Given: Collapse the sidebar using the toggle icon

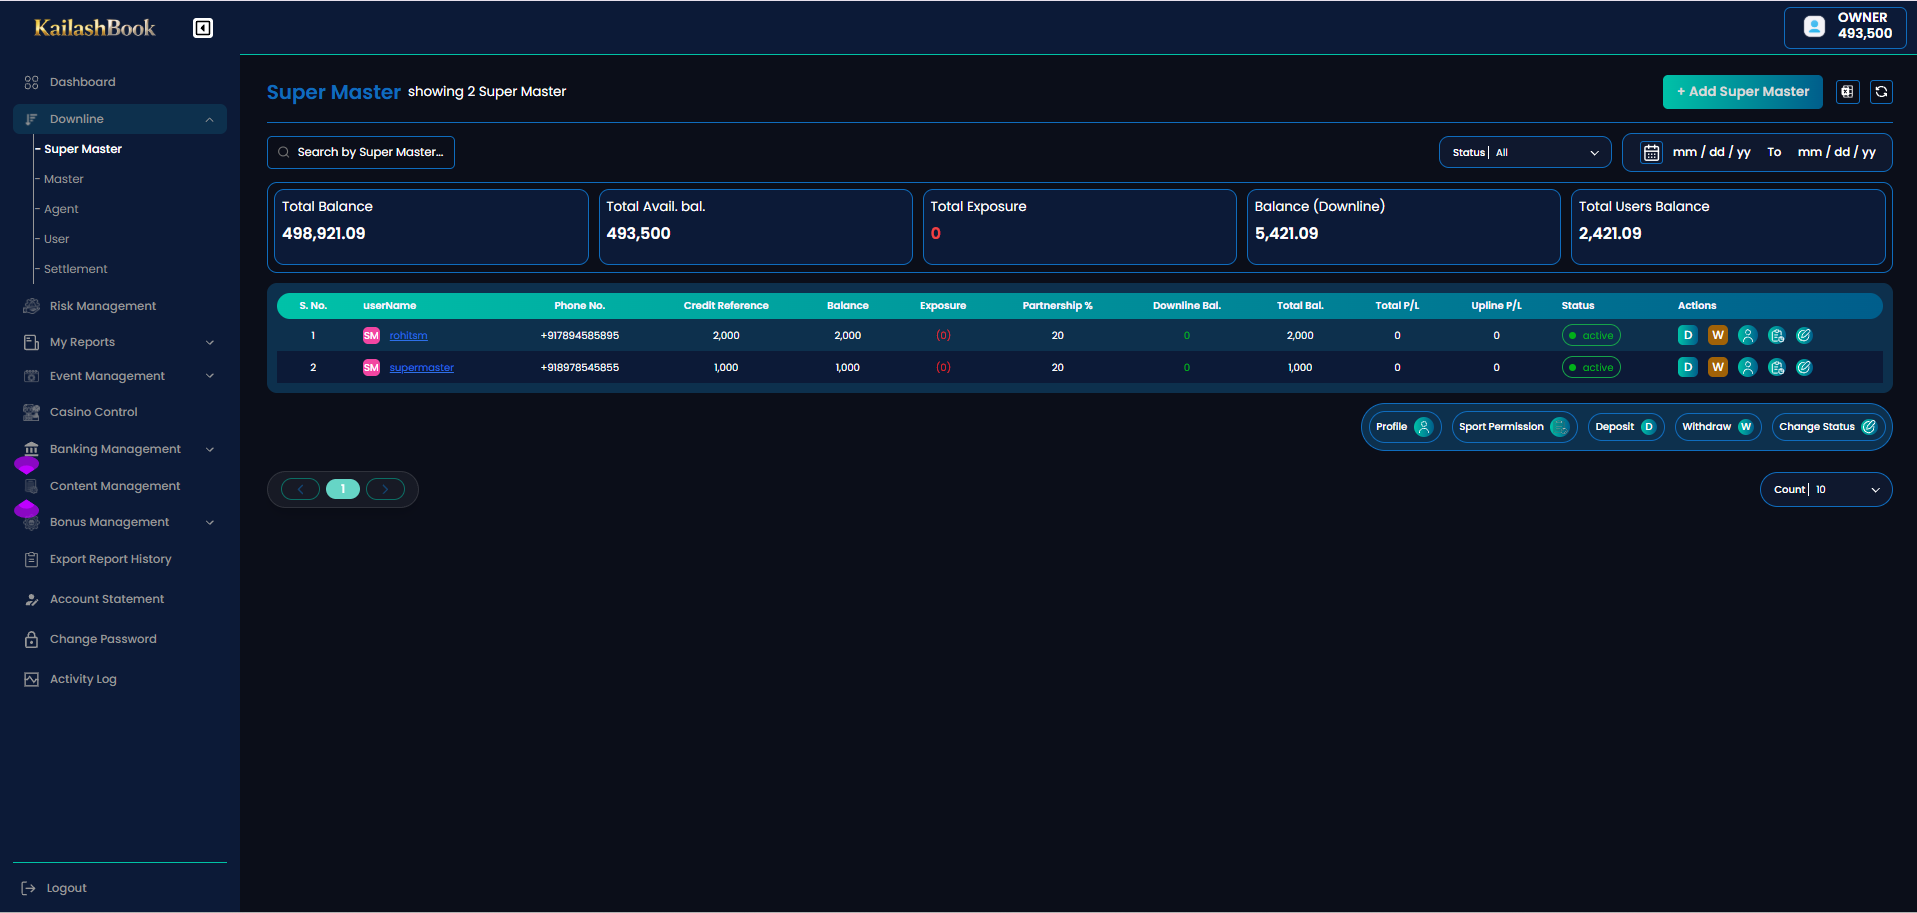Looking at the screenshot, I should 203,28.
